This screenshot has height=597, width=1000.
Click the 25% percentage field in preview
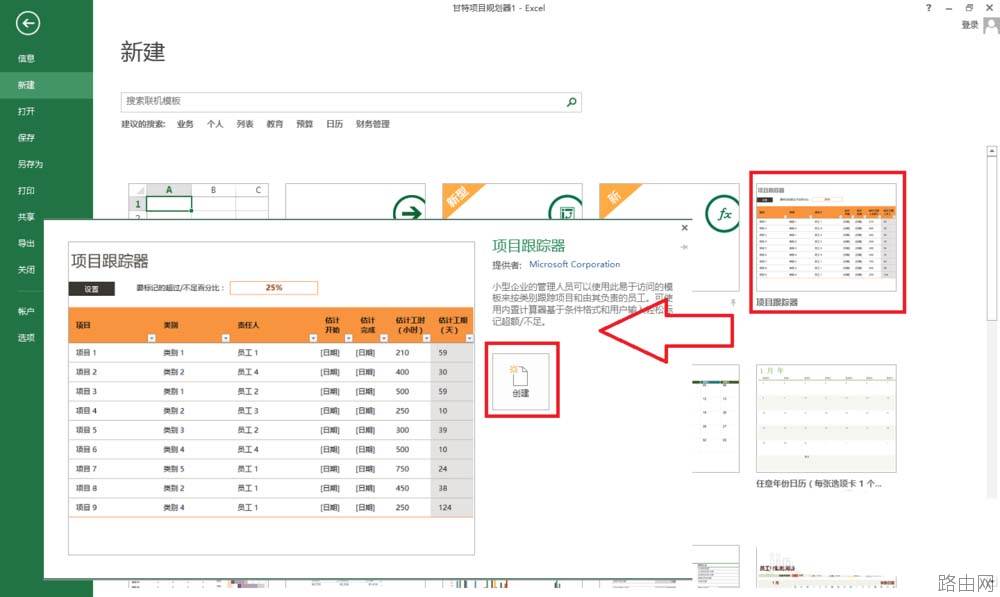tap(274, 288)
